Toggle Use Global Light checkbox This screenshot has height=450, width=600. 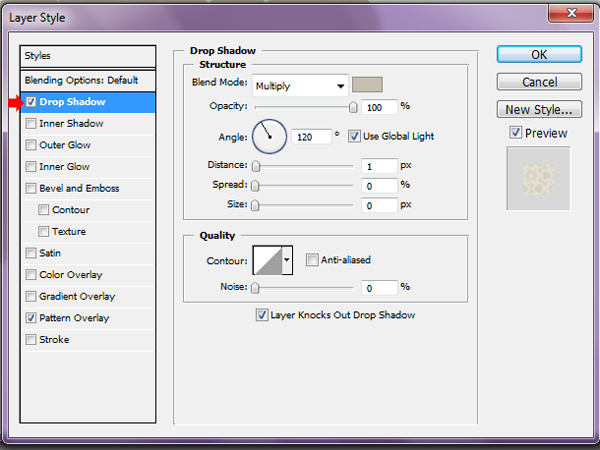(x=354, y=136)
